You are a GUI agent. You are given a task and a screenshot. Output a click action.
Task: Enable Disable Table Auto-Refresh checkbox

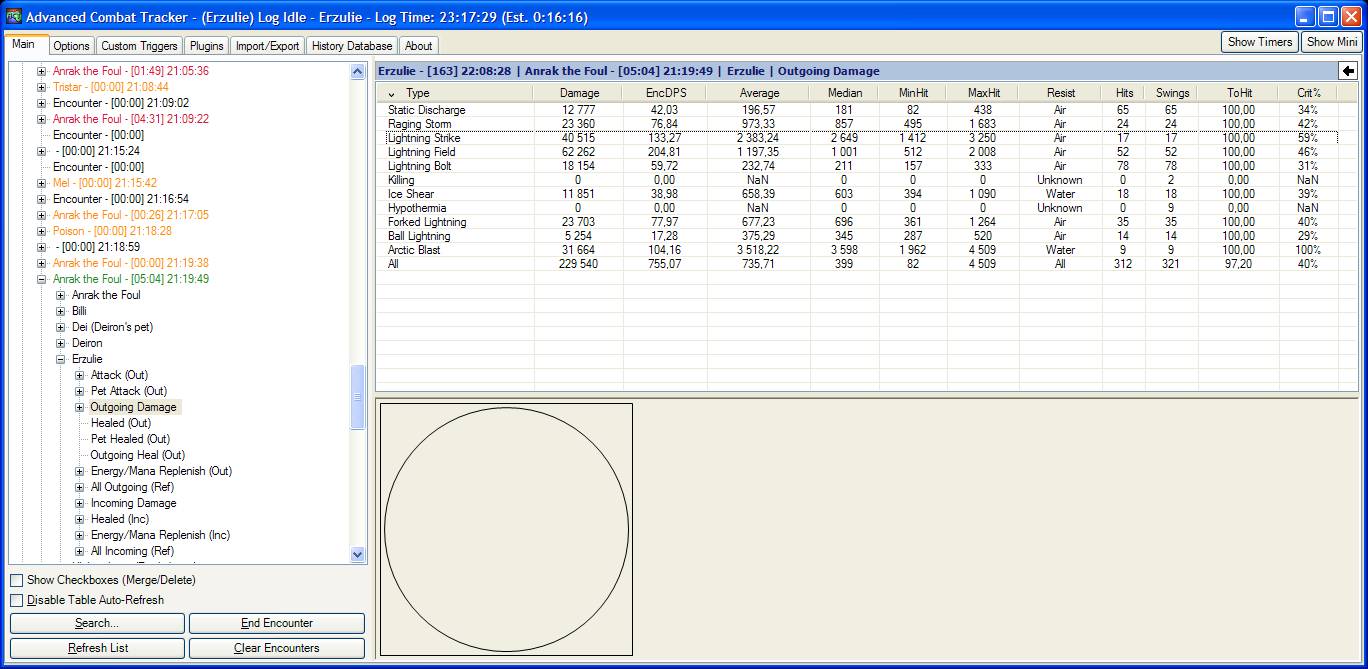16,600
